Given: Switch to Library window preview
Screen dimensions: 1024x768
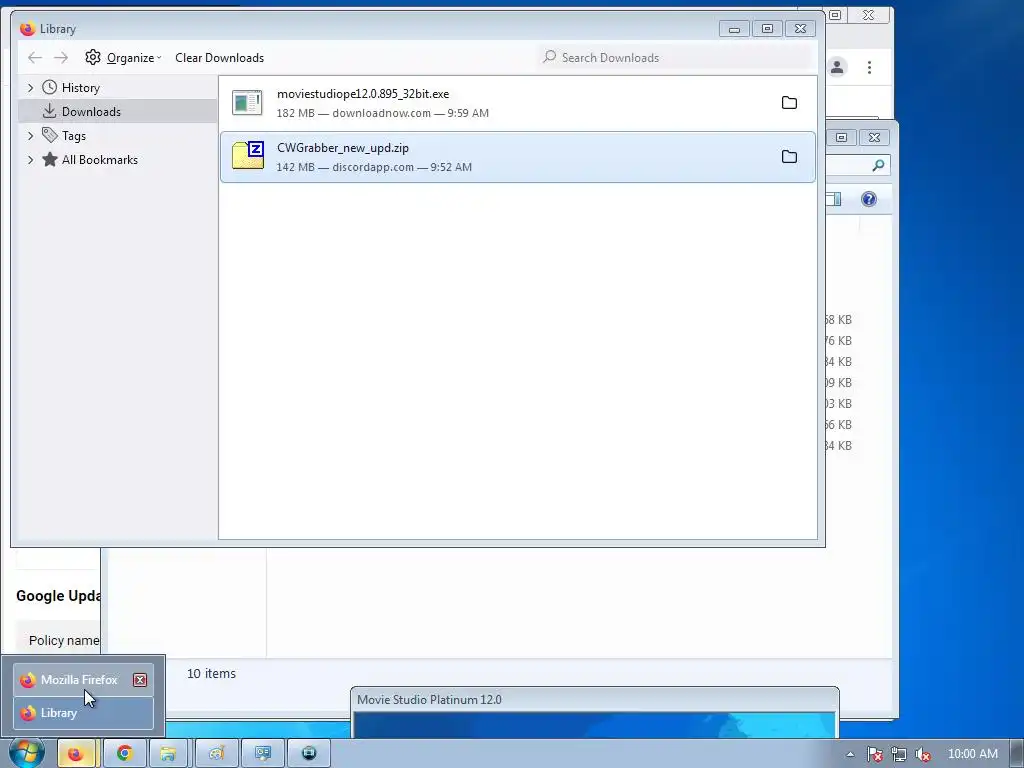Looking at the screenshot, I should click(x=84, y=713).
